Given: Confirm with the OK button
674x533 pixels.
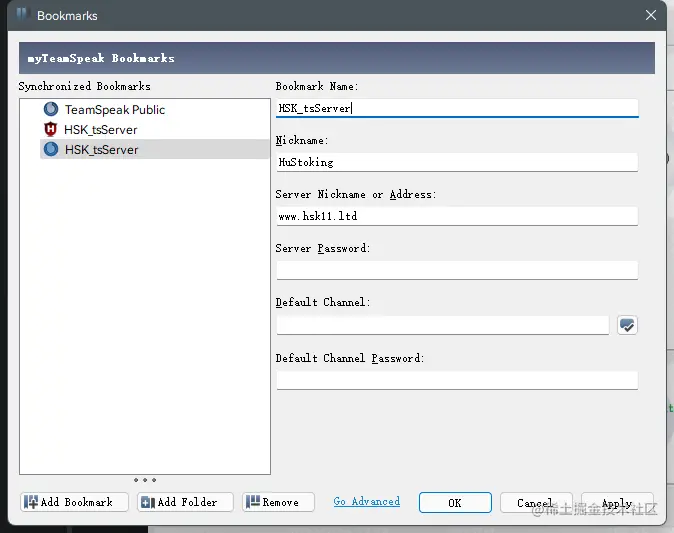Looking at the screenshot, I should click(x=455, y=502).
